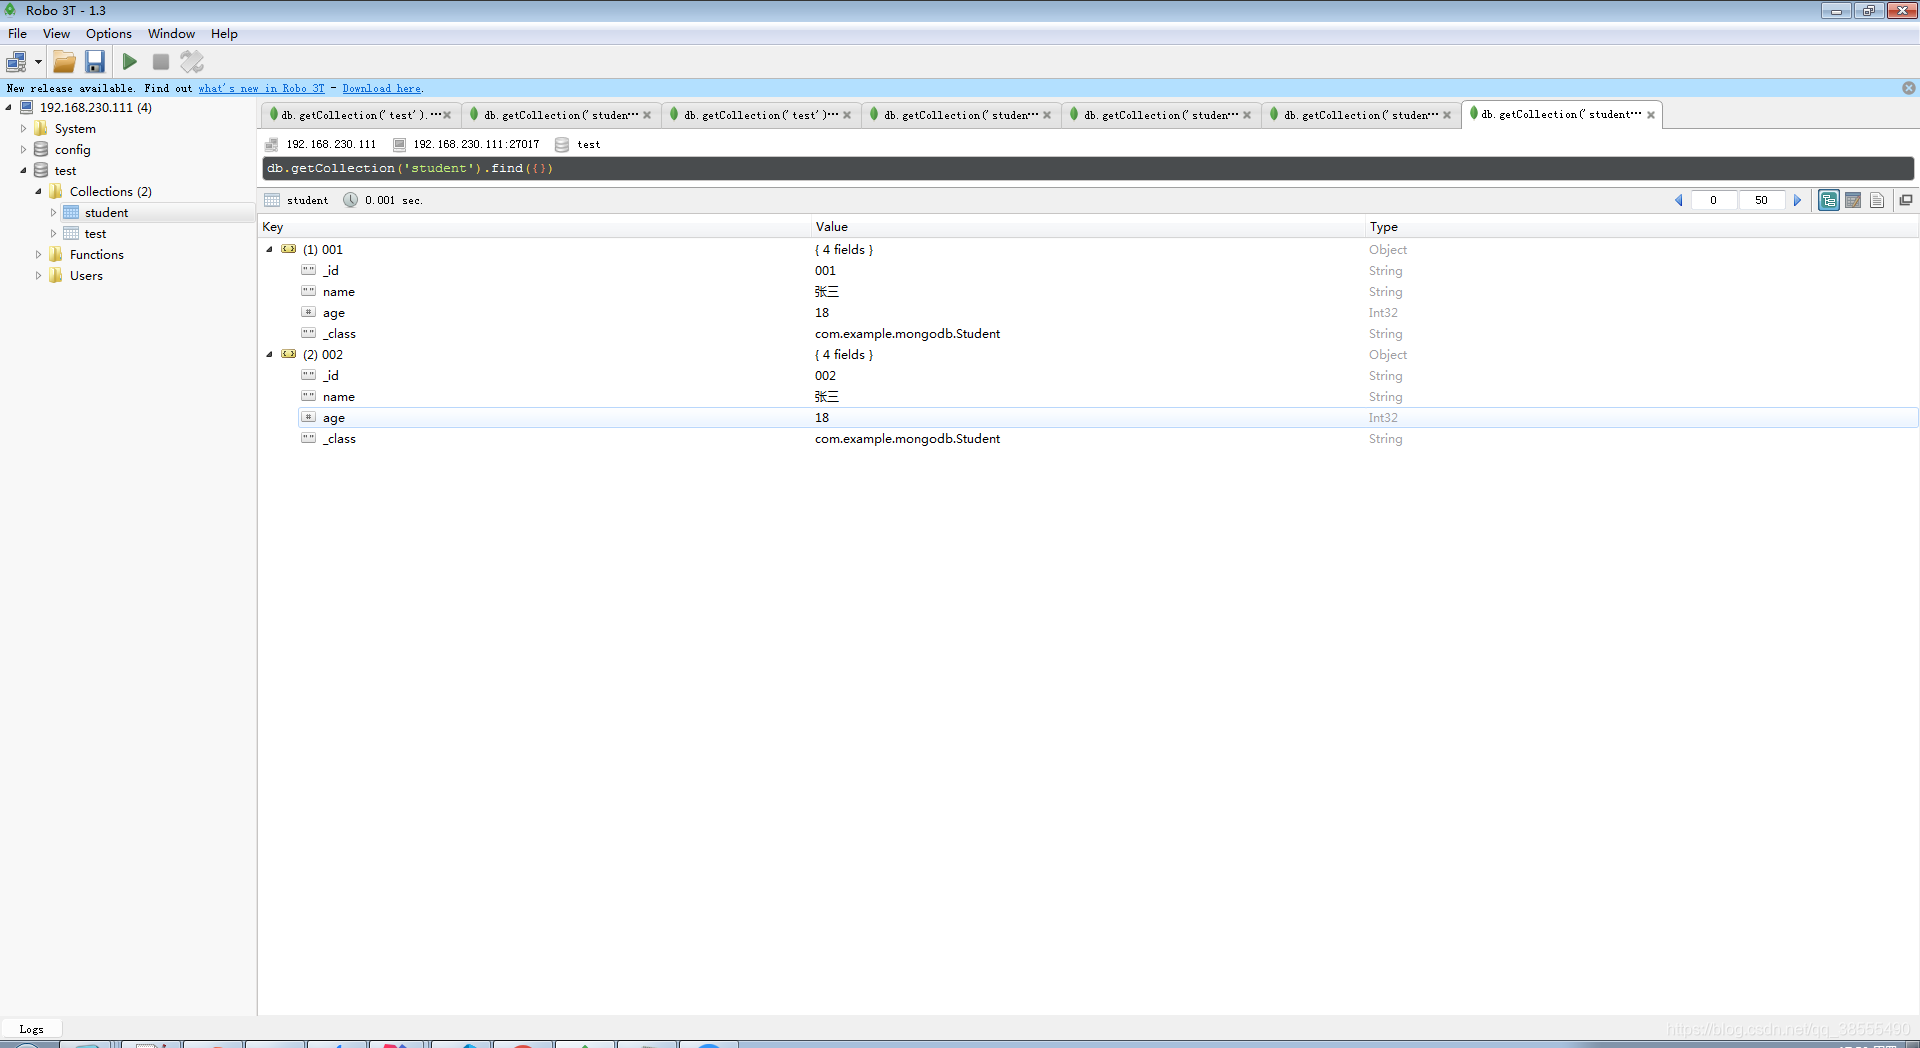The width and height of the screenshot is (1920, 1048).
Task: Collapse the Collections (2) tree node
Action: (x=37, y=191)
